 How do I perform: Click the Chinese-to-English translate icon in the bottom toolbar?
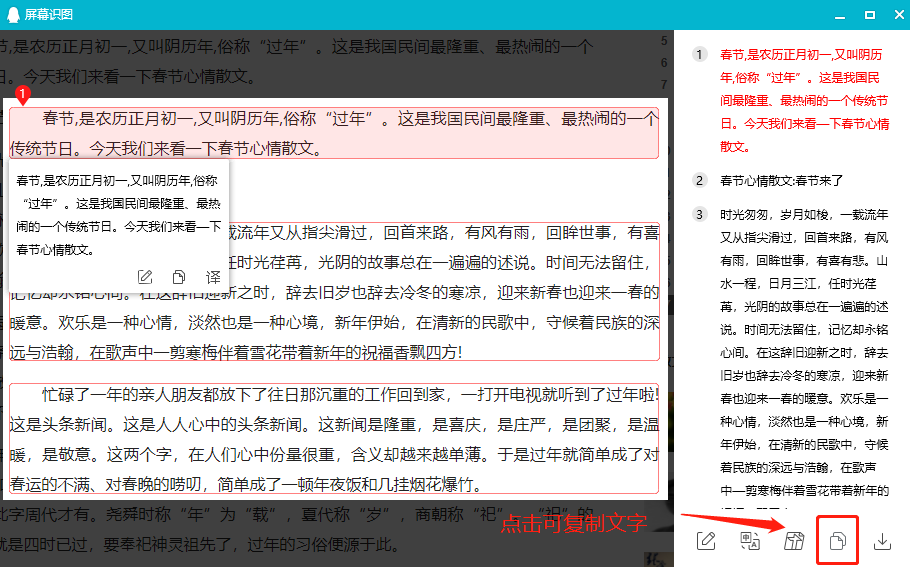(750, 541)
